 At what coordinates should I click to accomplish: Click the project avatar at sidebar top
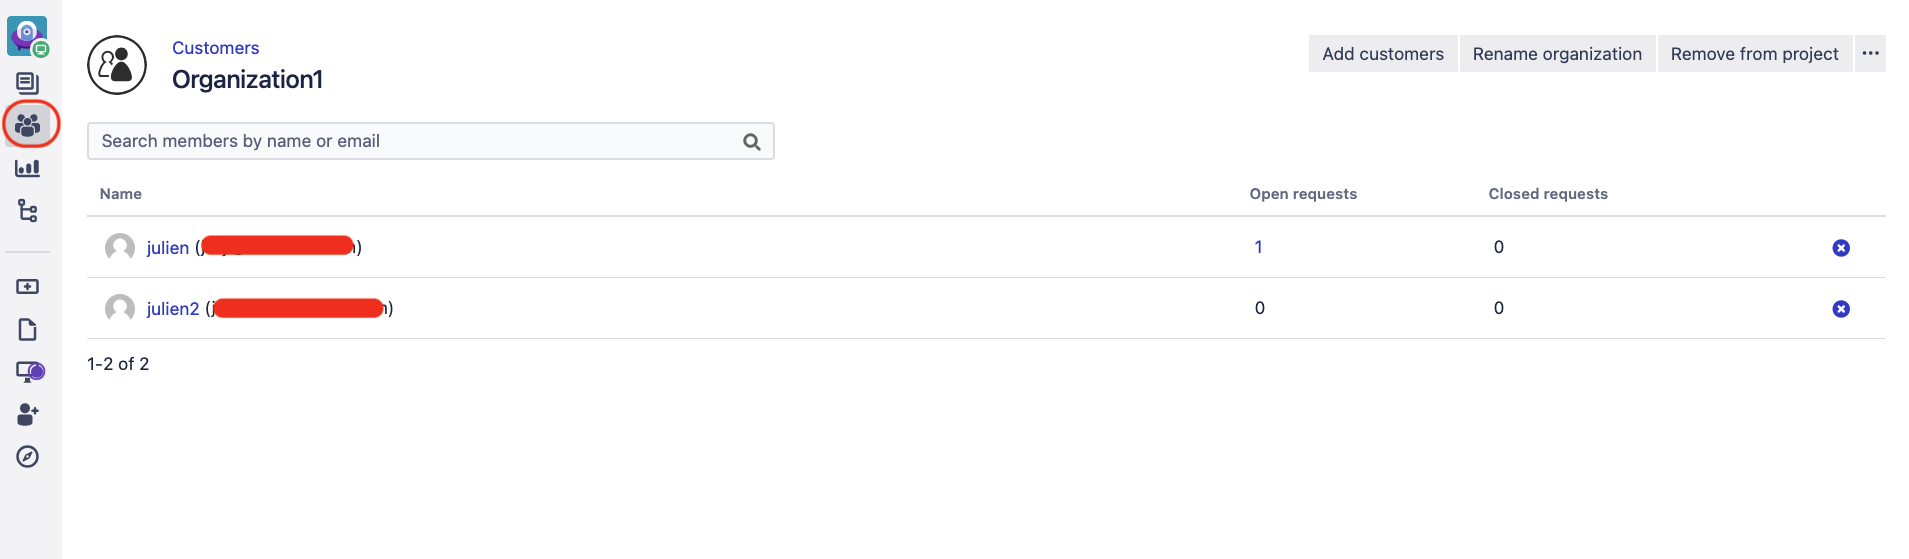[x=28, y=36]
